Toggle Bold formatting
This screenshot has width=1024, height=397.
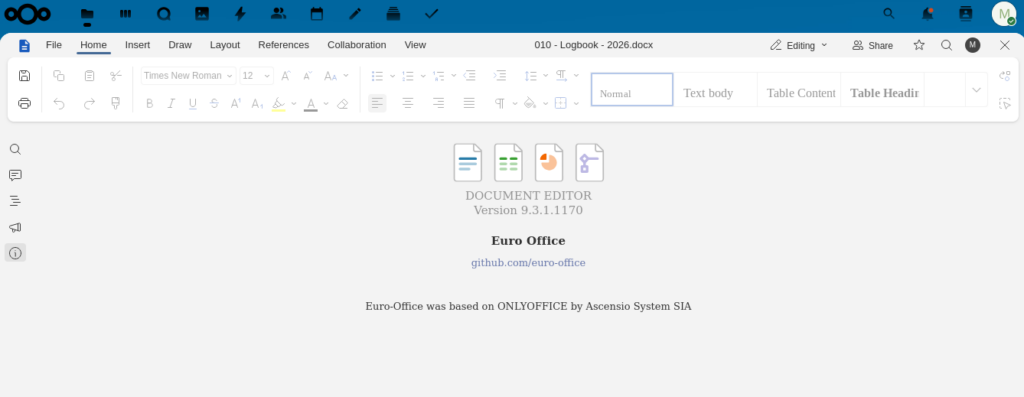150,103
